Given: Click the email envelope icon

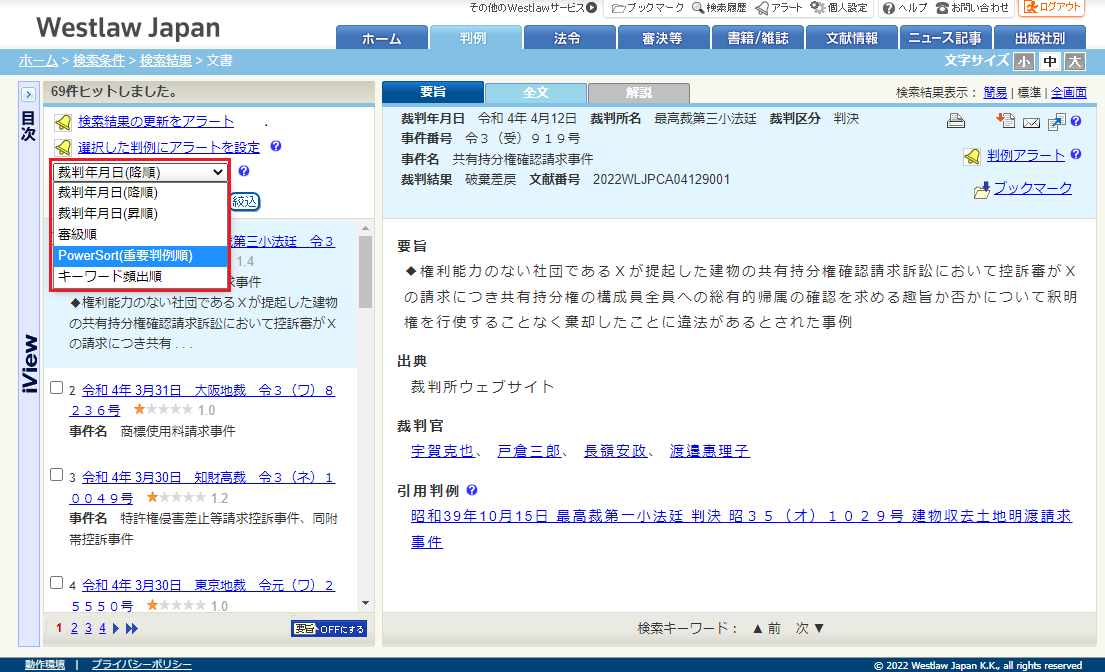Looking at the screenshot, I should pyautogui.click(x=1031, y=123).
